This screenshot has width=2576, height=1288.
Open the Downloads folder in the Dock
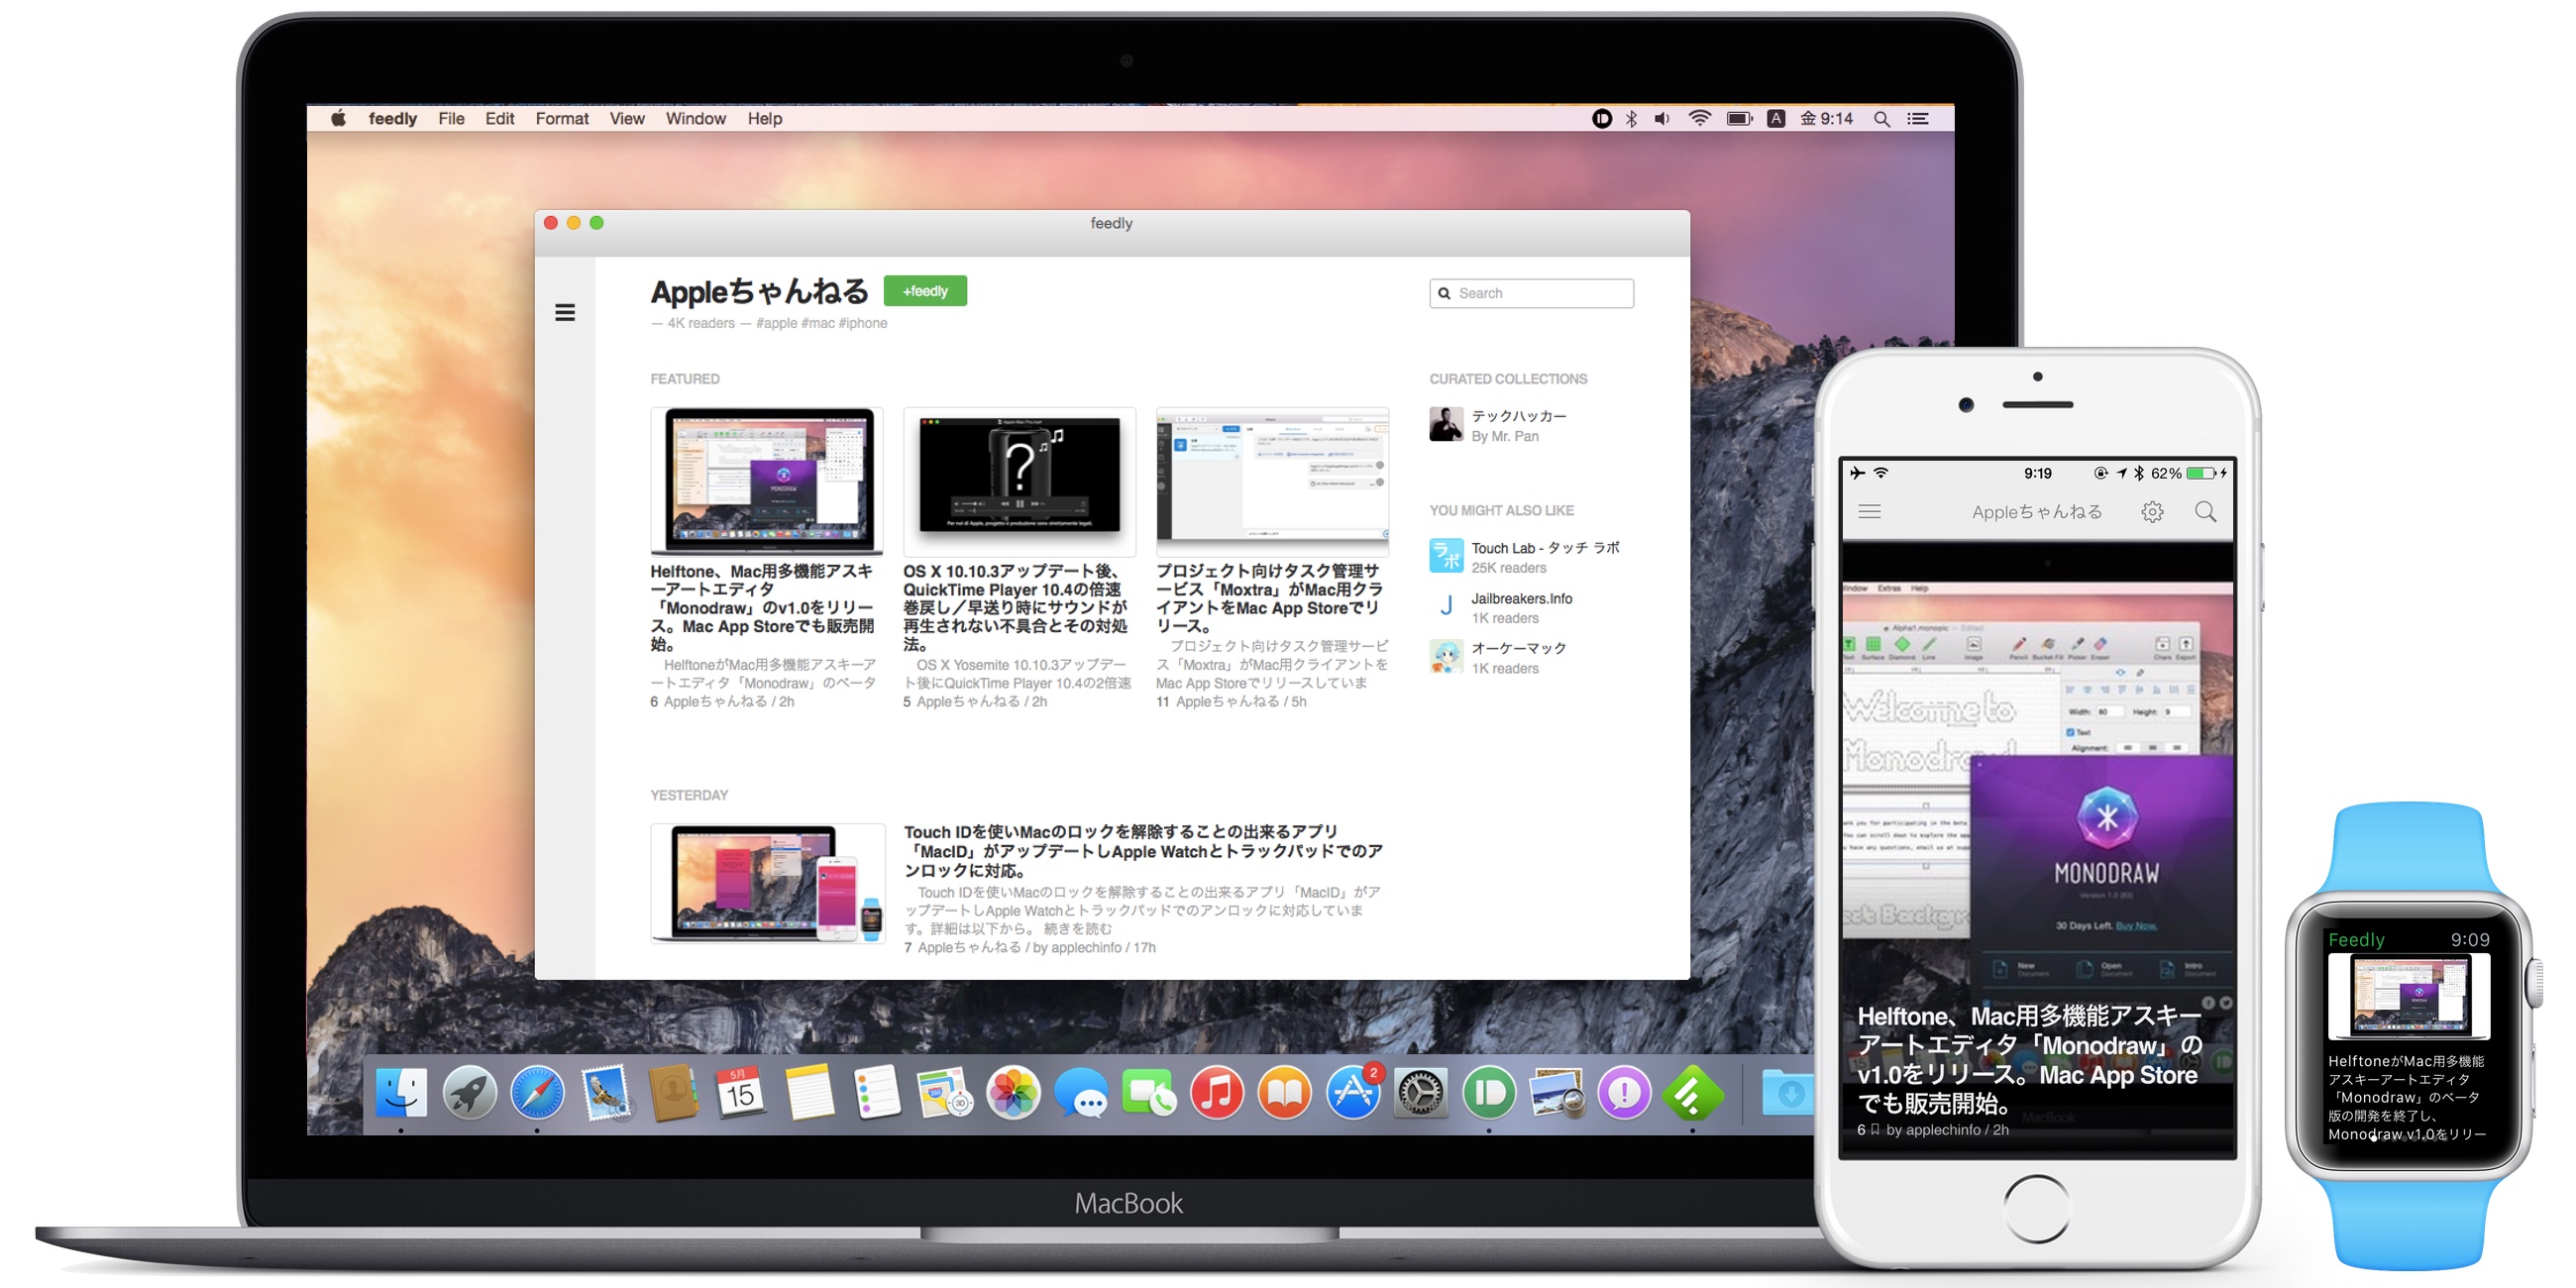[x=1787, y=1092]
